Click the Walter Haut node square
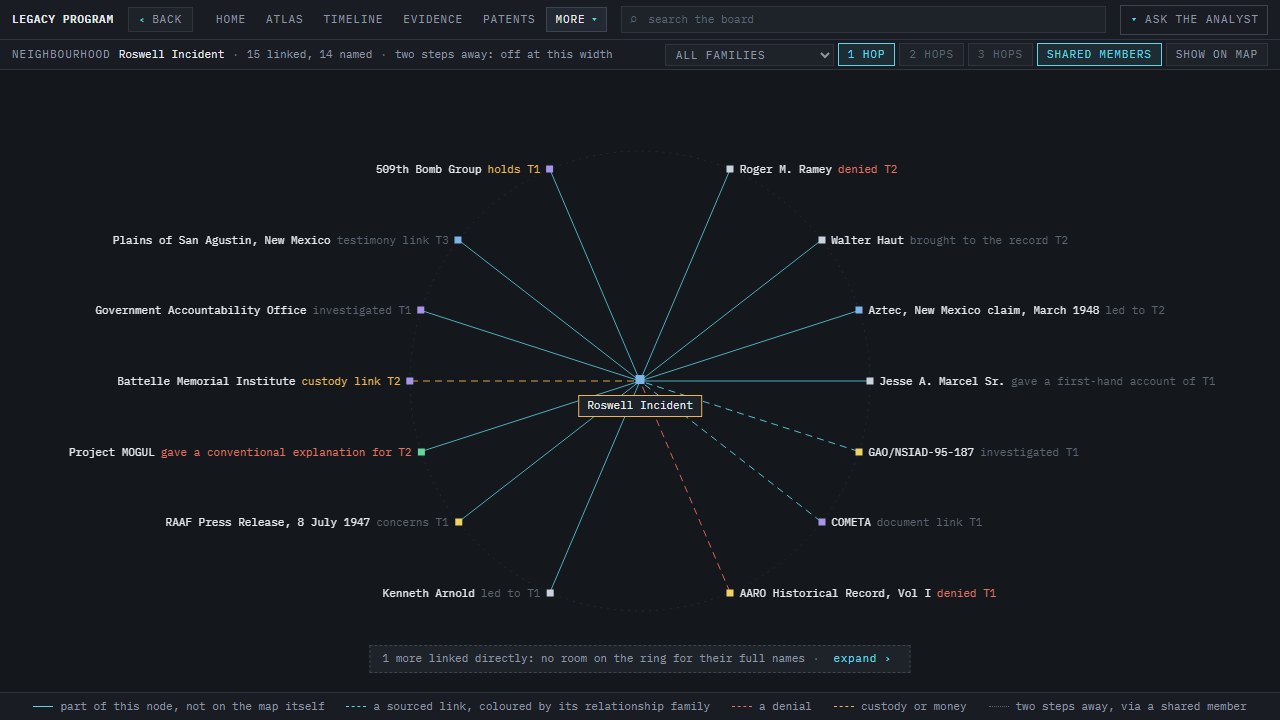Image resolution: width=1280 pixels, height=720 pixels. click(822, 240)
